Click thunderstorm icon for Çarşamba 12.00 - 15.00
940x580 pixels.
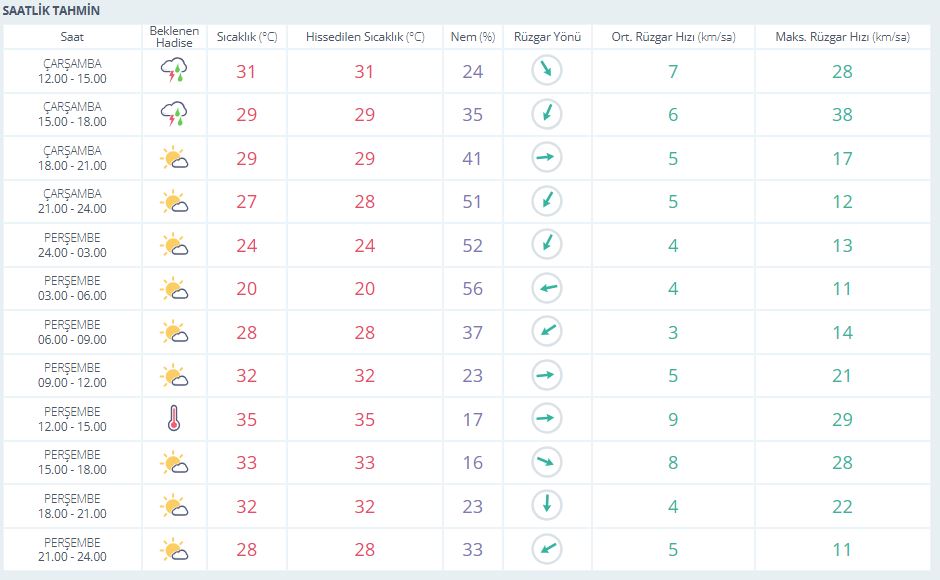[174, 70]
